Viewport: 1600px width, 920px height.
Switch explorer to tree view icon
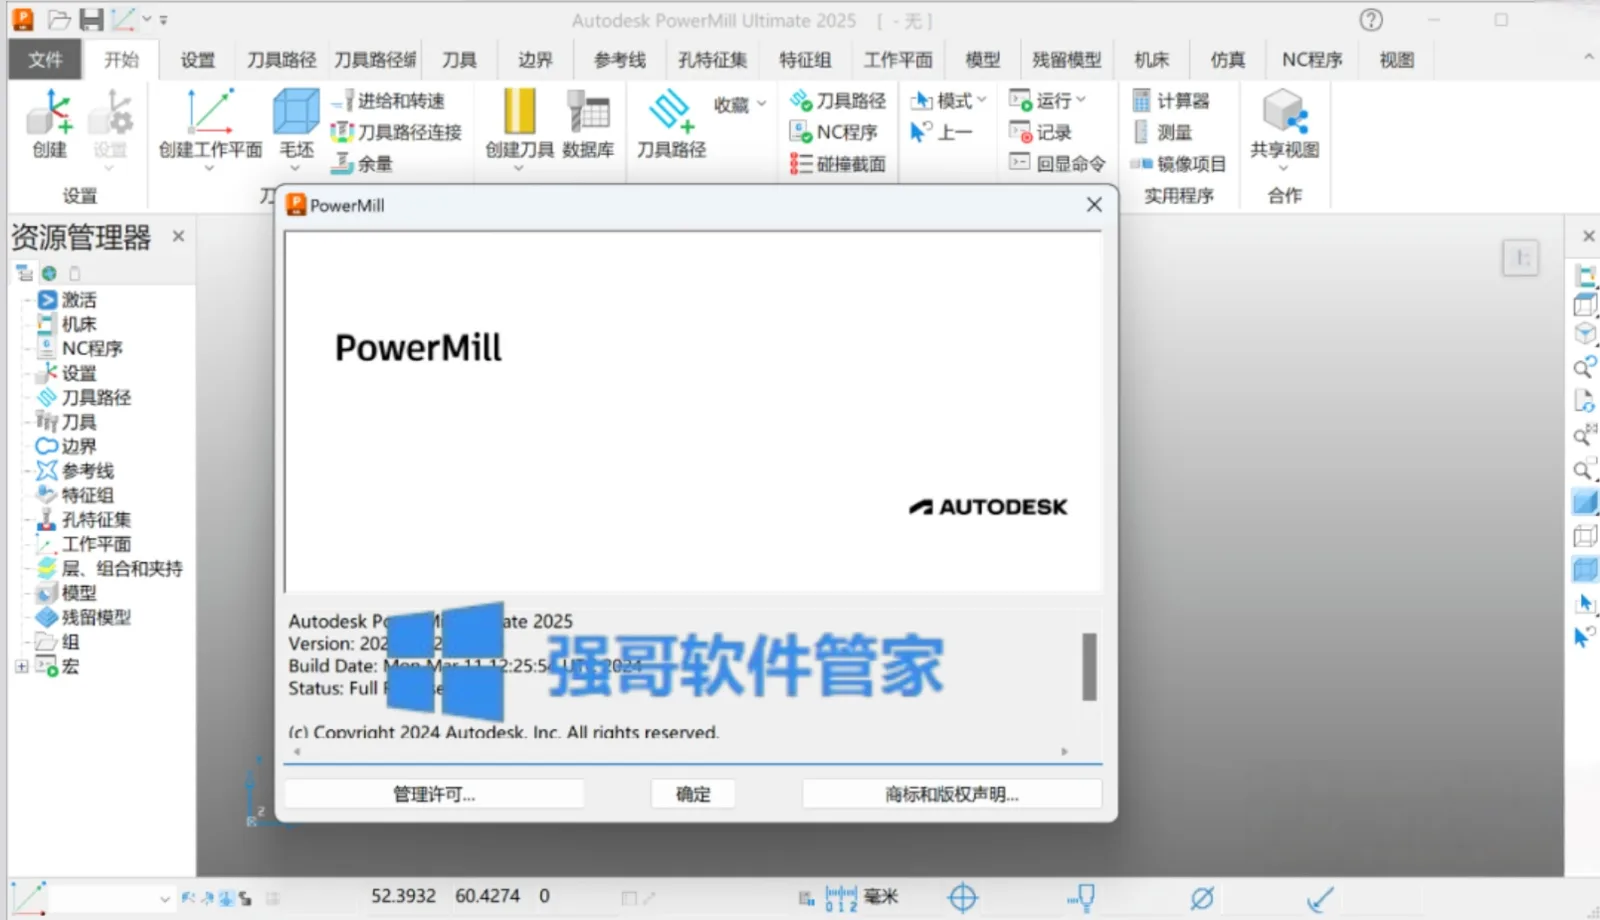(x=24, y=273)
